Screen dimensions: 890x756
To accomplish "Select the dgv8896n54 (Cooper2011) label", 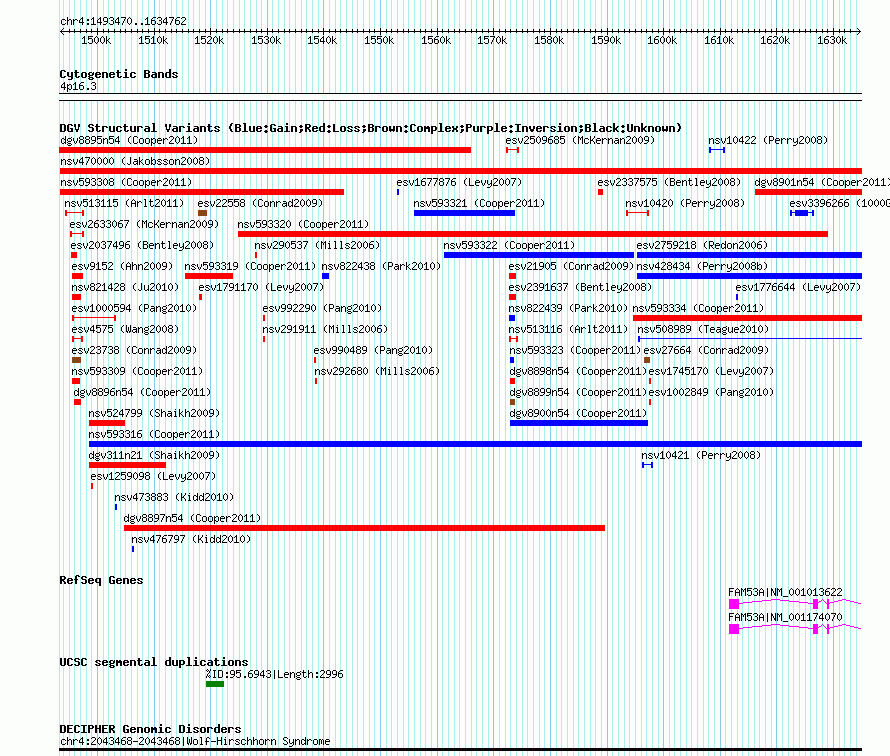I will click(x=142, y=392).
